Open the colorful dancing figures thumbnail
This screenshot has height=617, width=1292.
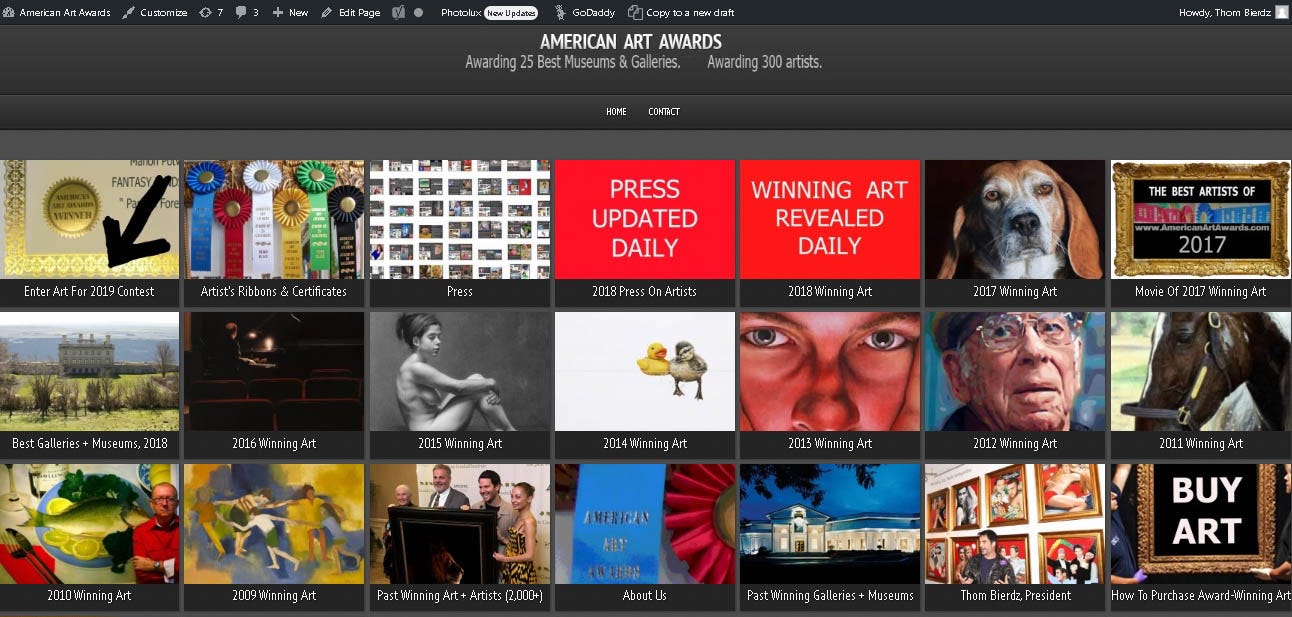coord(274,523)
